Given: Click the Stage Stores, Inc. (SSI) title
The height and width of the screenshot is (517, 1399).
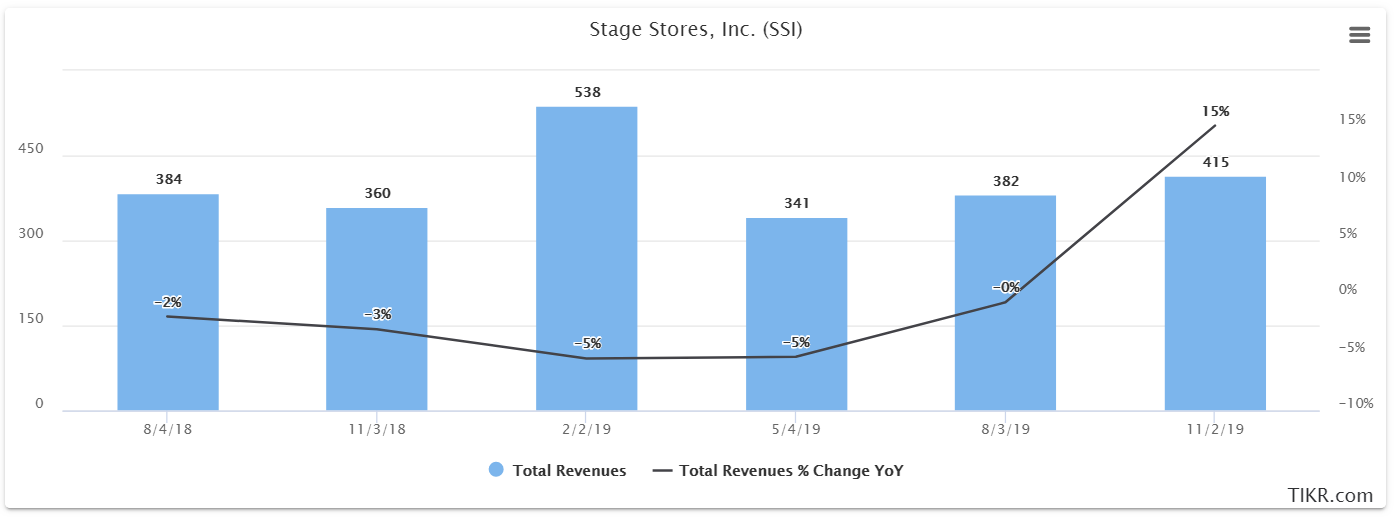Looking at the screenshot, I should pyautogui.click(x=696, y=30).
